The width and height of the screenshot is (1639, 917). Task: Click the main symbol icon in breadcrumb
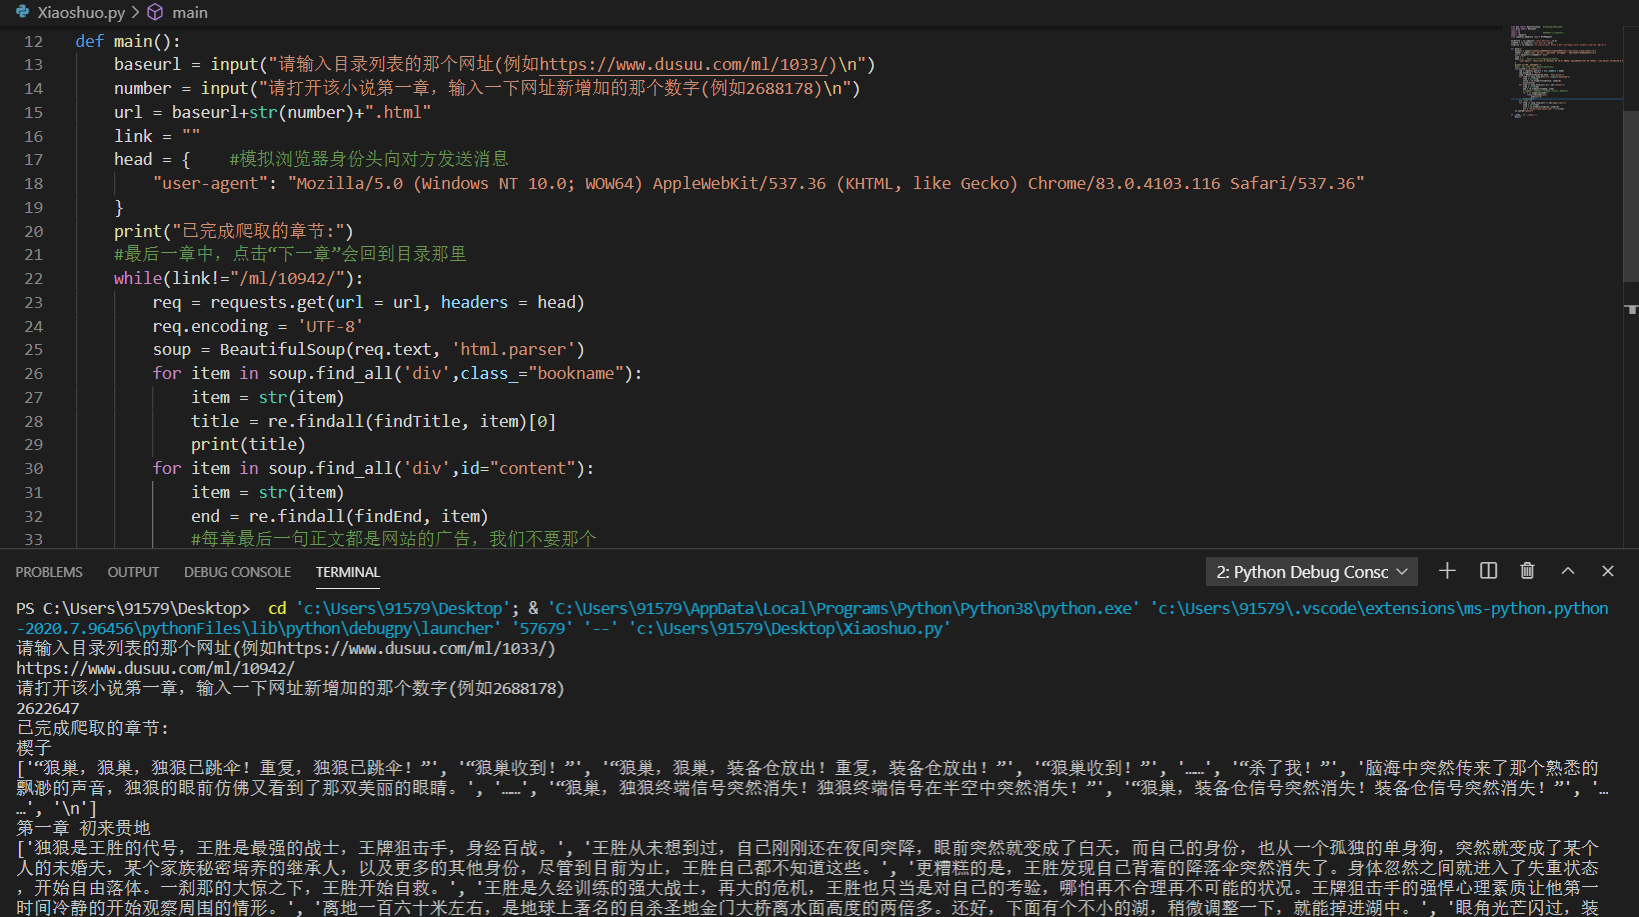155,12
